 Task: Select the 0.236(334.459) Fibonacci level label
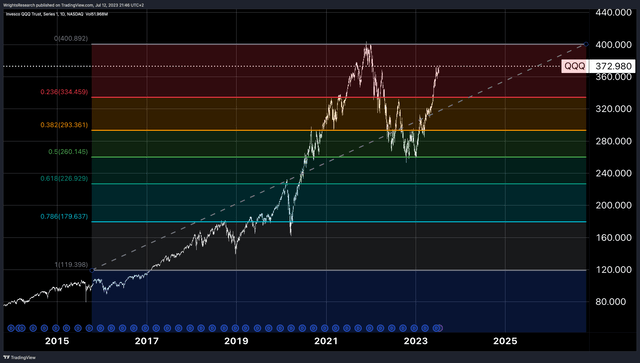[64, 92]
